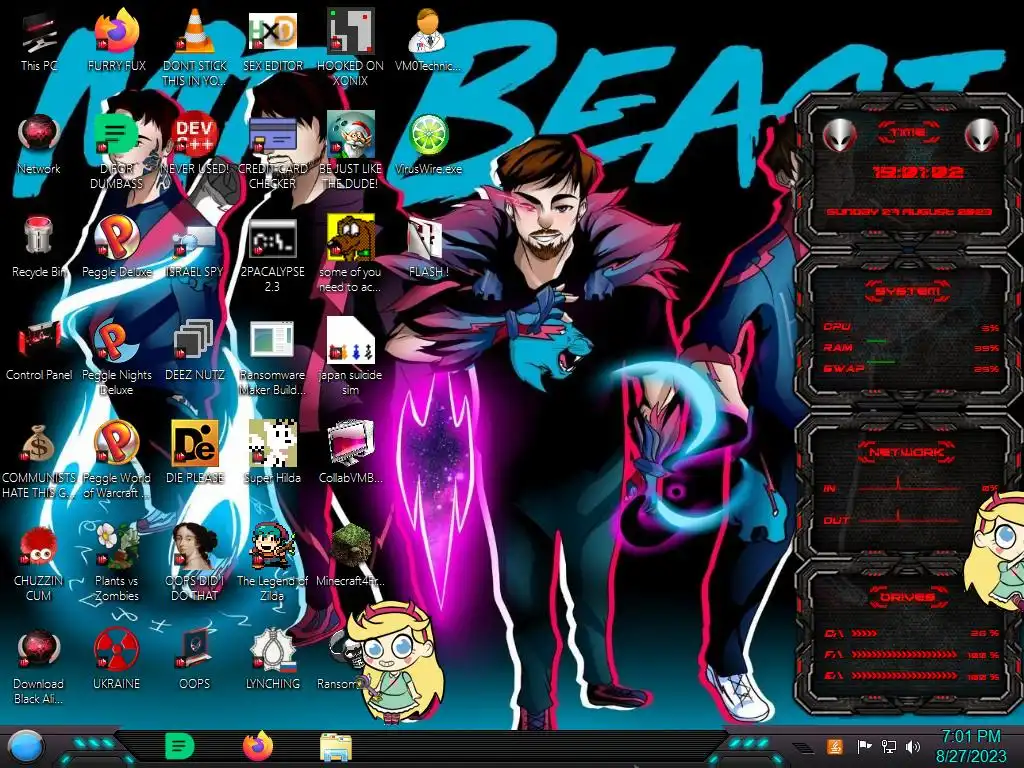Select BE JUST LIKE THE DUDE icon
This screenshot has width=1024, height=768.
(350, 152)
